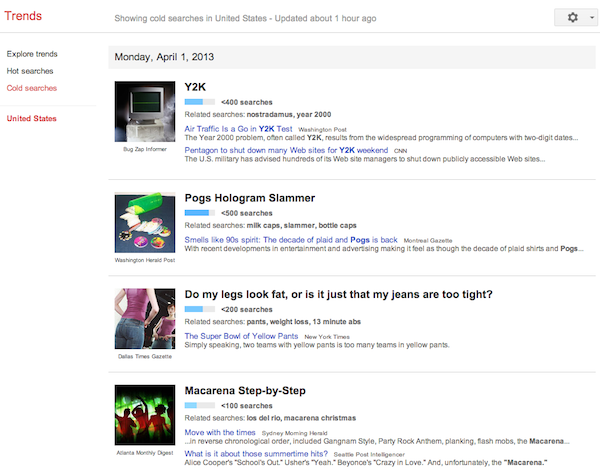The height and width of the screenshot is (473, 600).
Task: Select Cold searches in sidebar
Action: [32, 88]
